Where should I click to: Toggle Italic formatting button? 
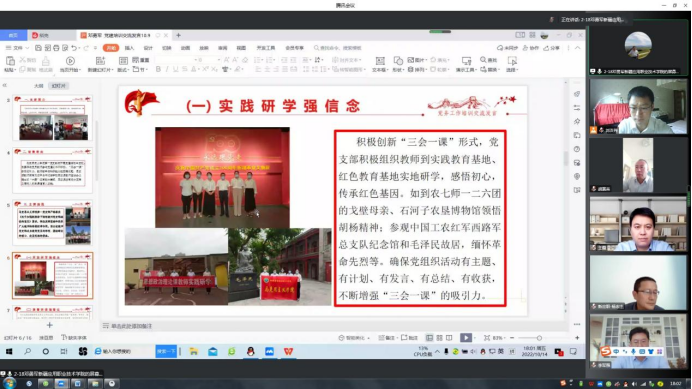pyautogui.click(x=167, y=69)
